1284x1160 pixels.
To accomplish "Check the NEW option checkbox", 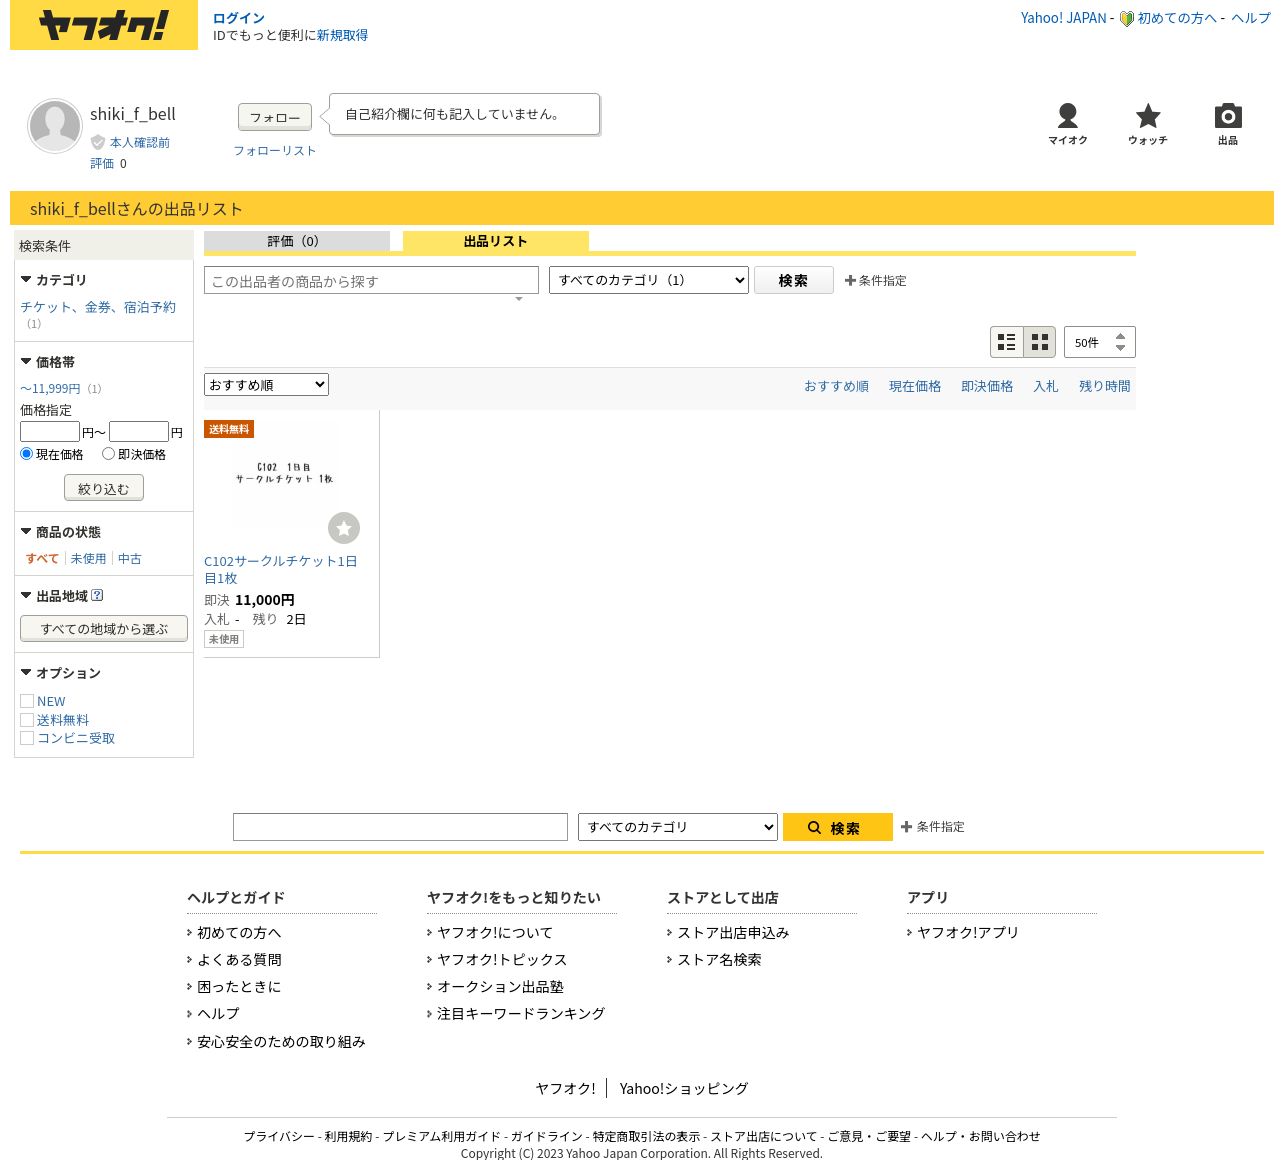I will coord(27,702).
